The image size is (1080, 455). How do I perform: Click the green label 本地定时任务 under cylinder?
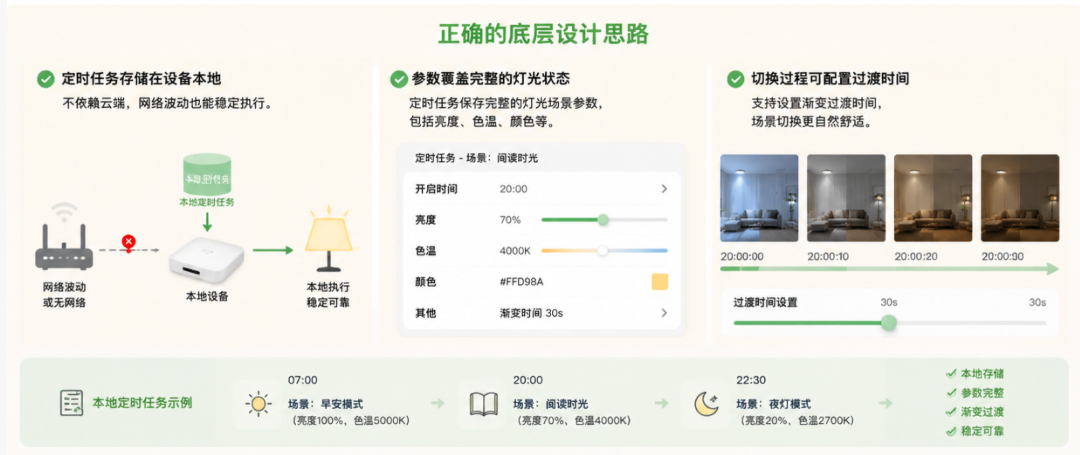[207, 202]
